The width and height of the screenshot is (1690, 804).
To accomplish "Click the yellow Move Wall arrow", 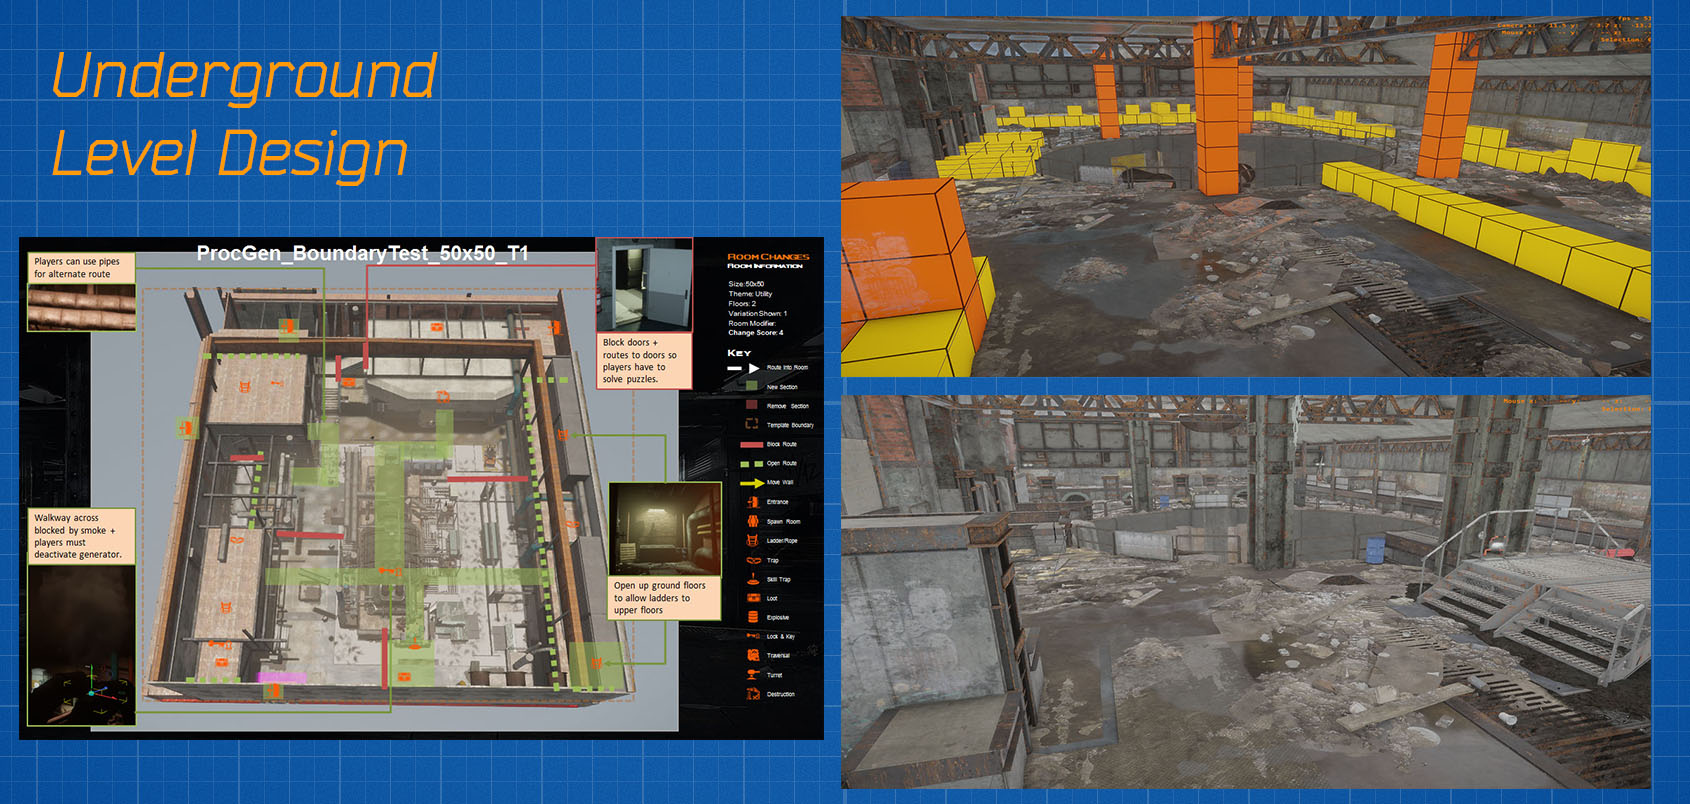I will coord(751,483).
